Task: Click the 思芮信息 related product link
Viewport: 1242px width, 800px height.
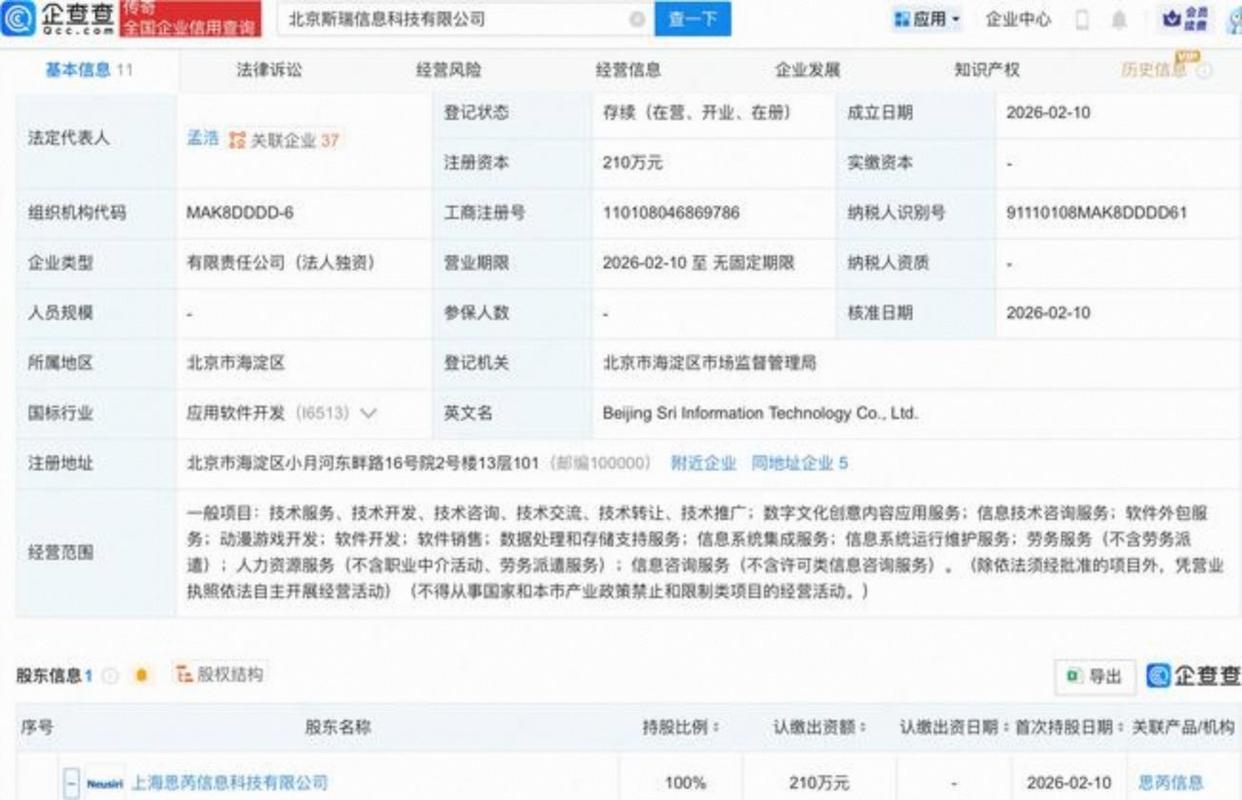Action: pos(1171,783)
